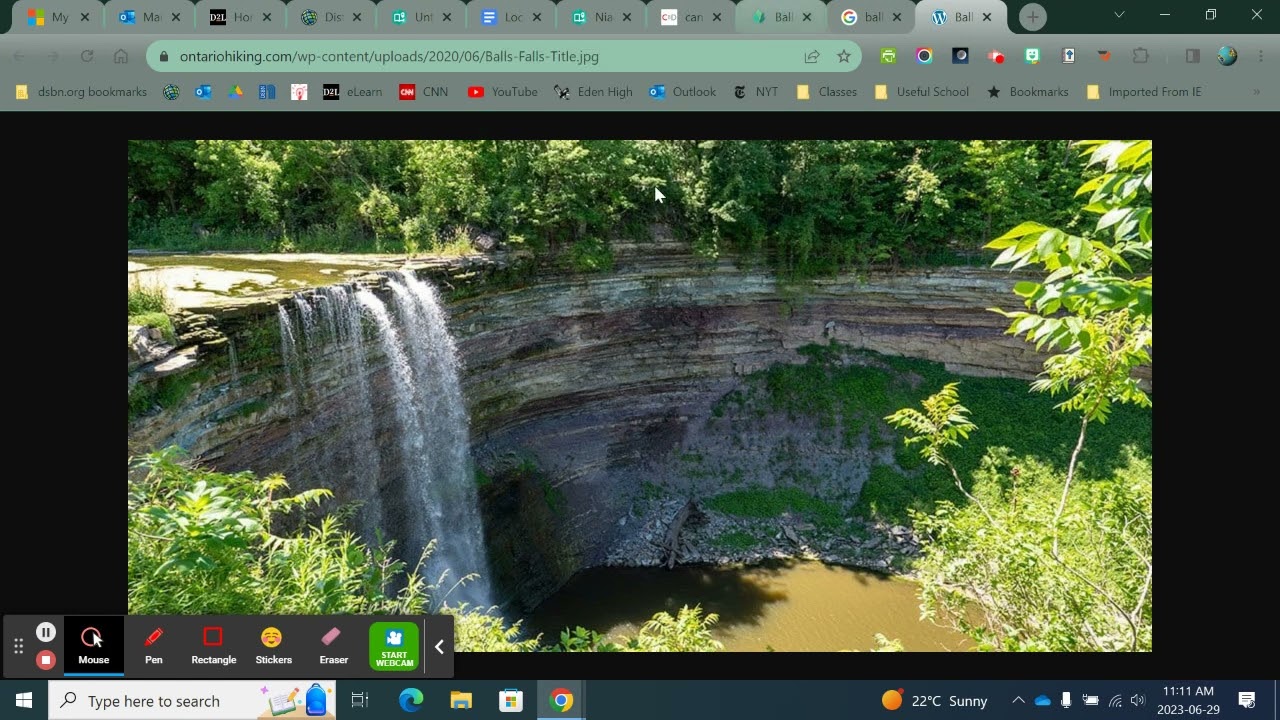Open the Imported From IE folder

1144,92
